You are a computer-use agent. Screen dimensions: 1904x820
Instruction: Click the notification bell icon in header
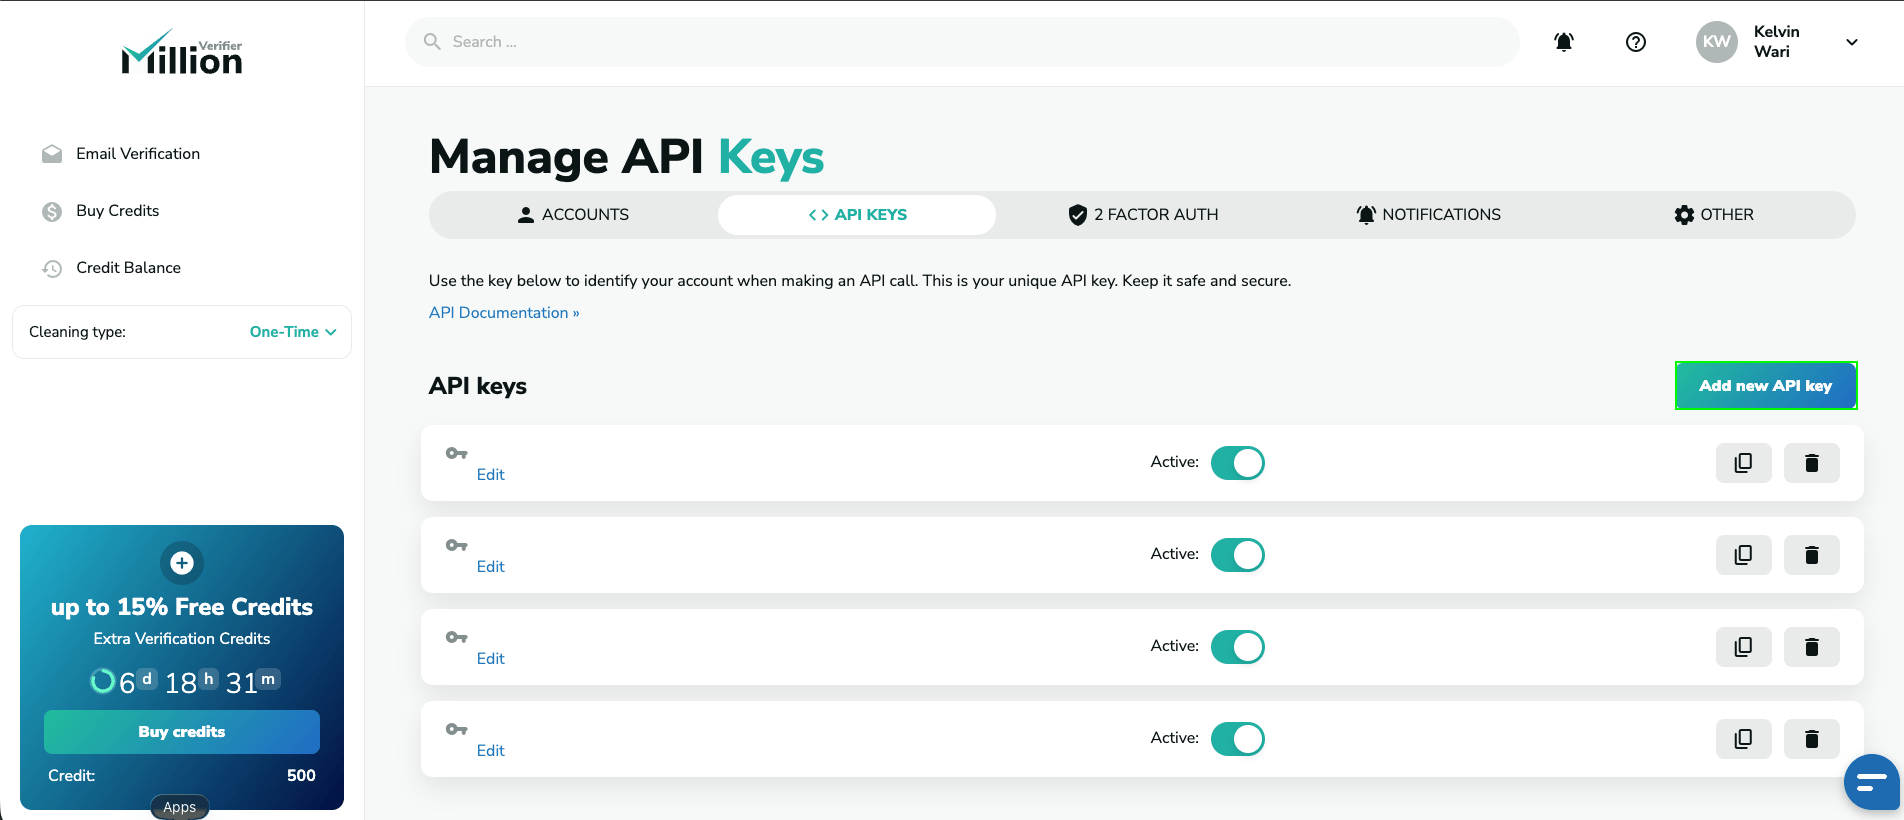click(x=1564, y=42)
